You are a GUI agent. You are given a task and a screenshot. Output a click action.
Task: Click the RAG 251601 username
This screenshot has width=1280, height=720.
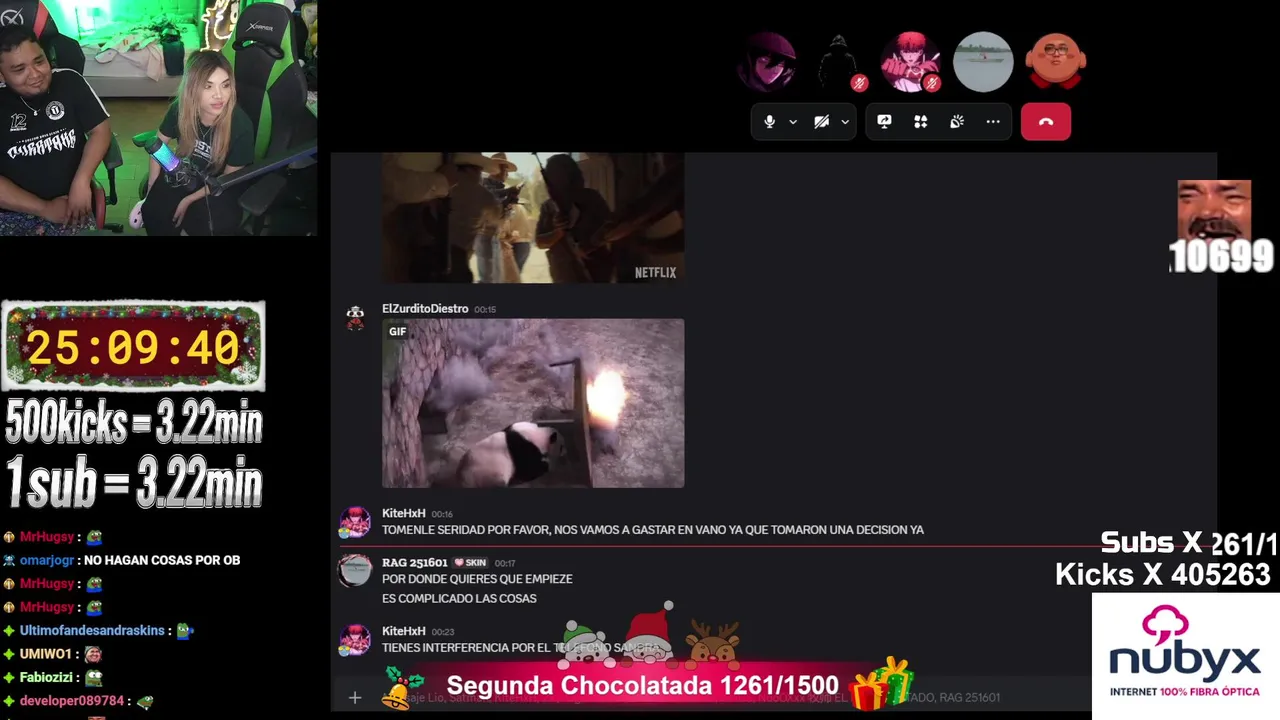tap(414, 562)
